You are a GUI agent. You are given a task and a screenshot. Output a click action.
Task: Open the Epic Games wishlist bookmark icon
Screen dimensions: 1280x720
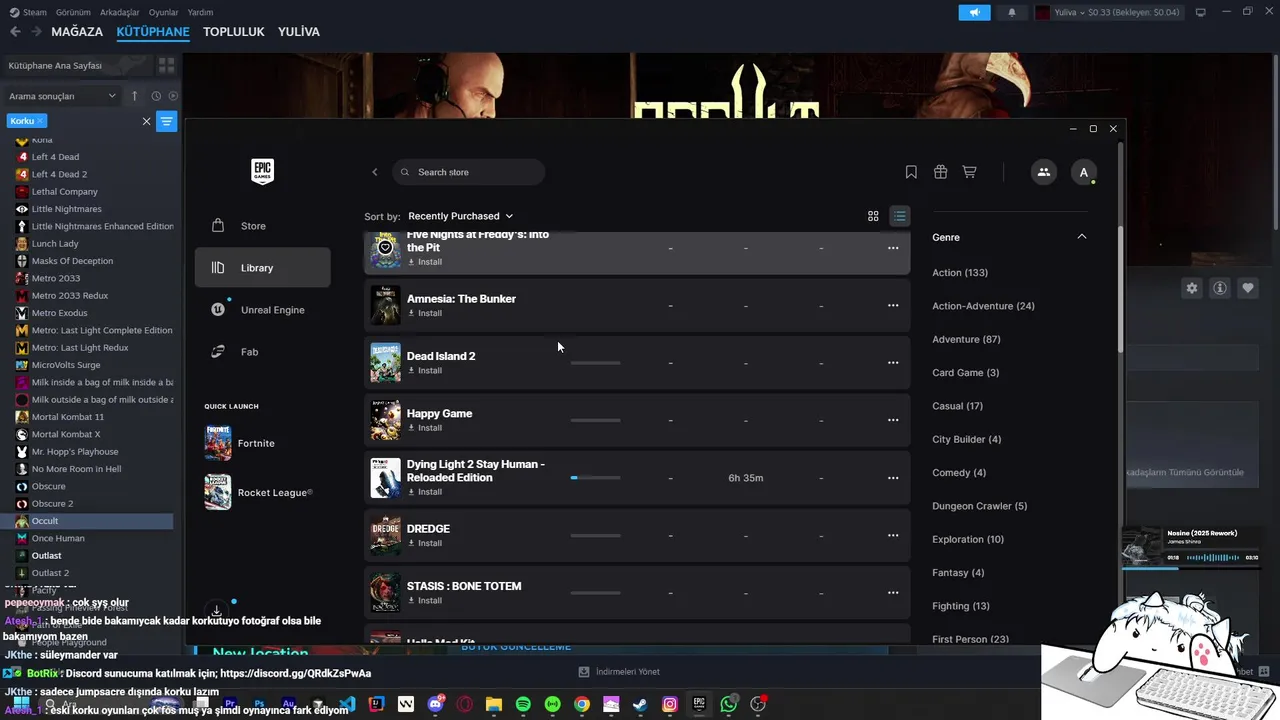(x=911, y=172)
